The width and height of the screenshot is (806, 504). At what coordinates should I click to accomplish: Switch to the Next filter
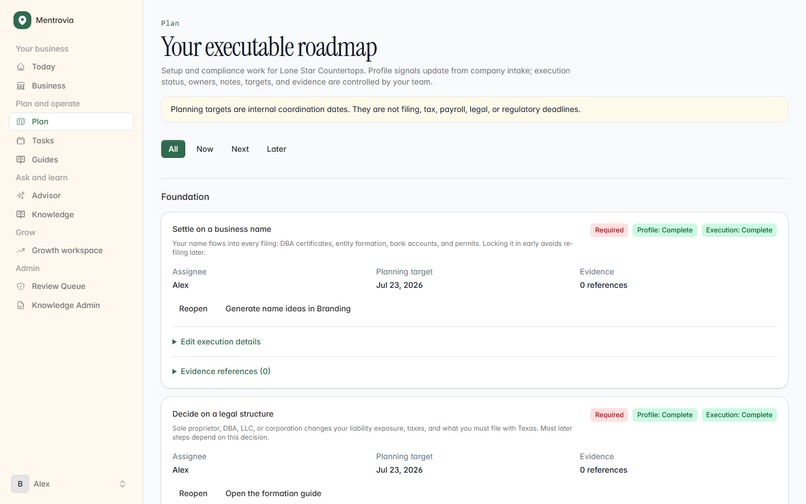tap(240, 149)
